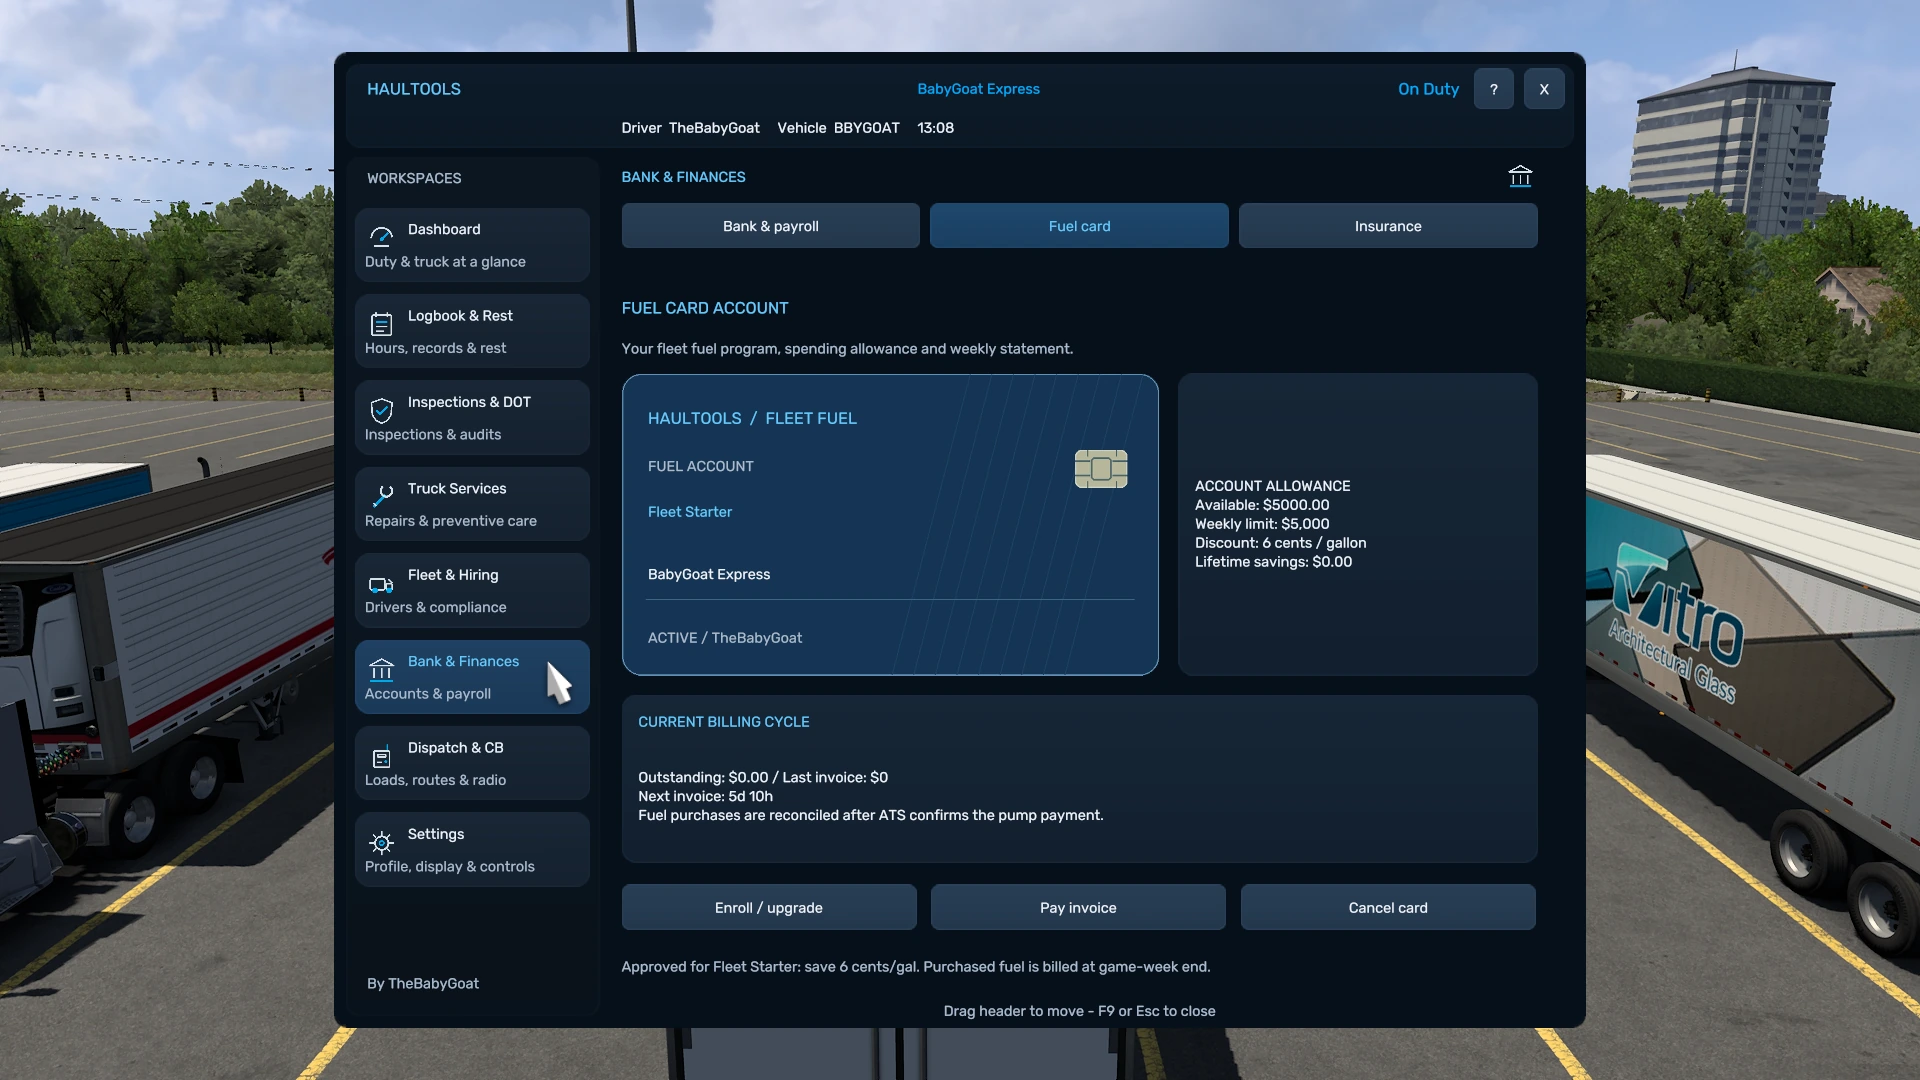
Task: Click the Inspections & DOT shield icon
Action: click(381, 410)
